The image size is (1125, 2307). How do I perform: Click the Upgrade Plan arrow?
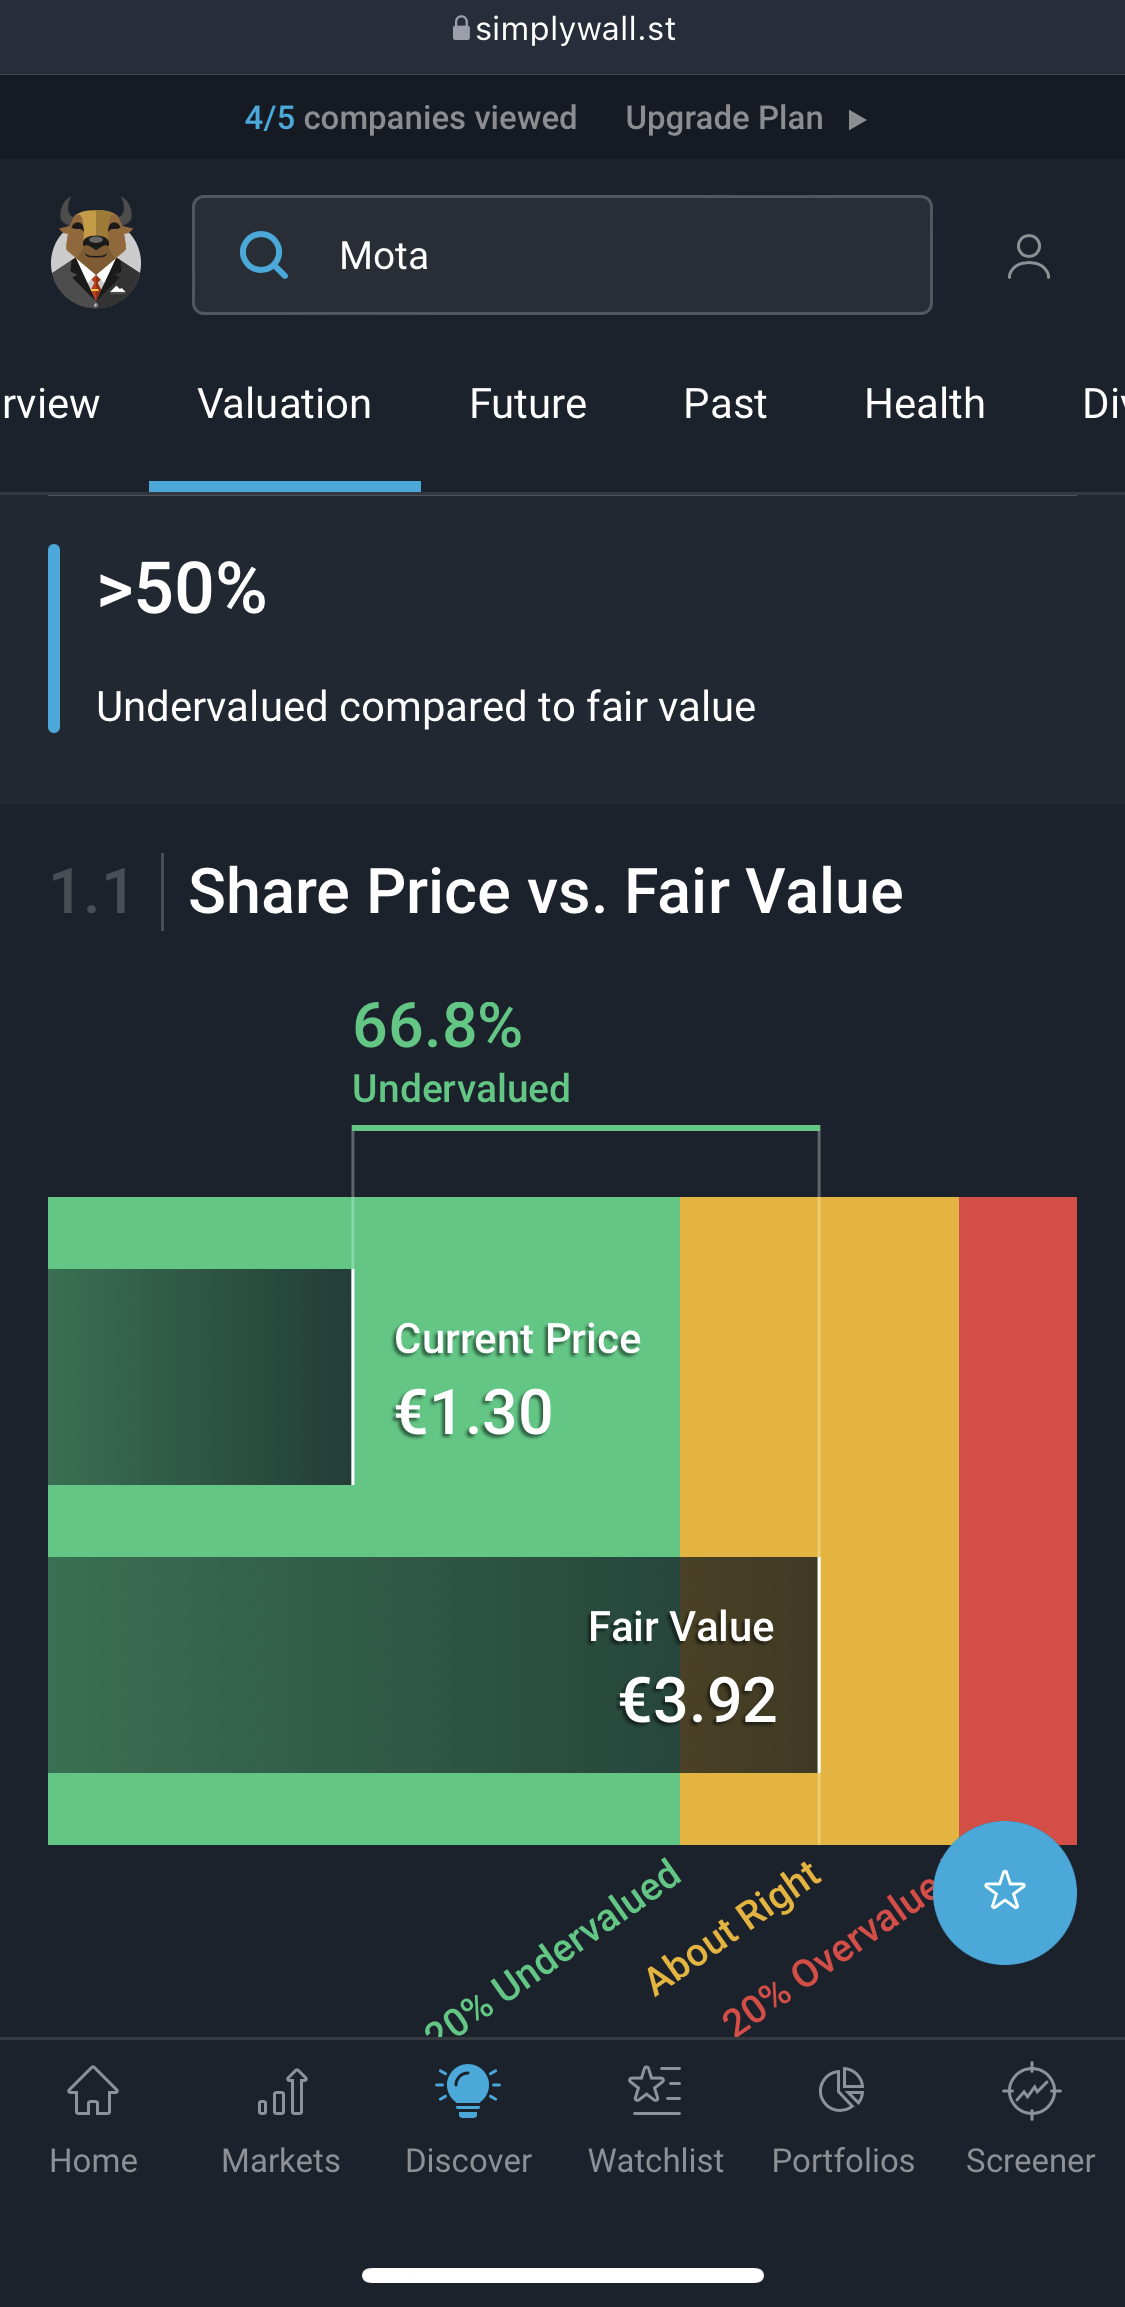857,119
